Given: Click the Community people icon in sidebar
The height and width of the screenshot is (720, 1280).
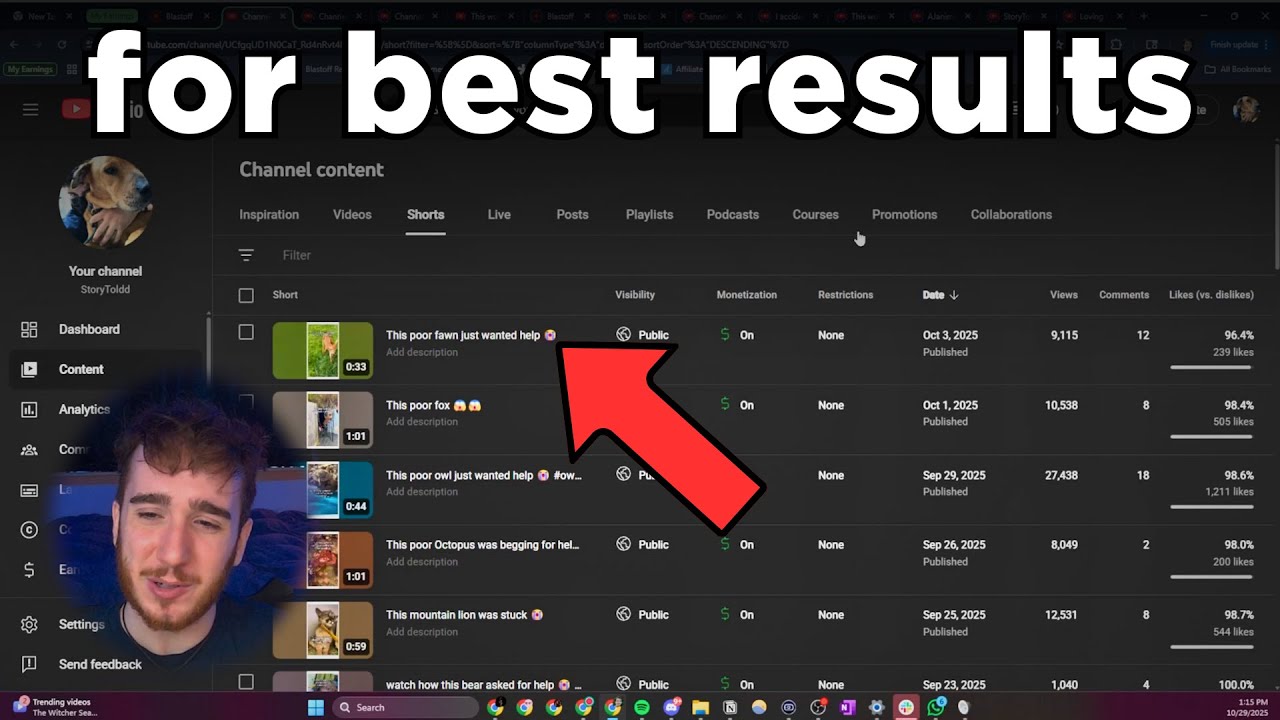Looking at the screenshot, I should 29,450.
